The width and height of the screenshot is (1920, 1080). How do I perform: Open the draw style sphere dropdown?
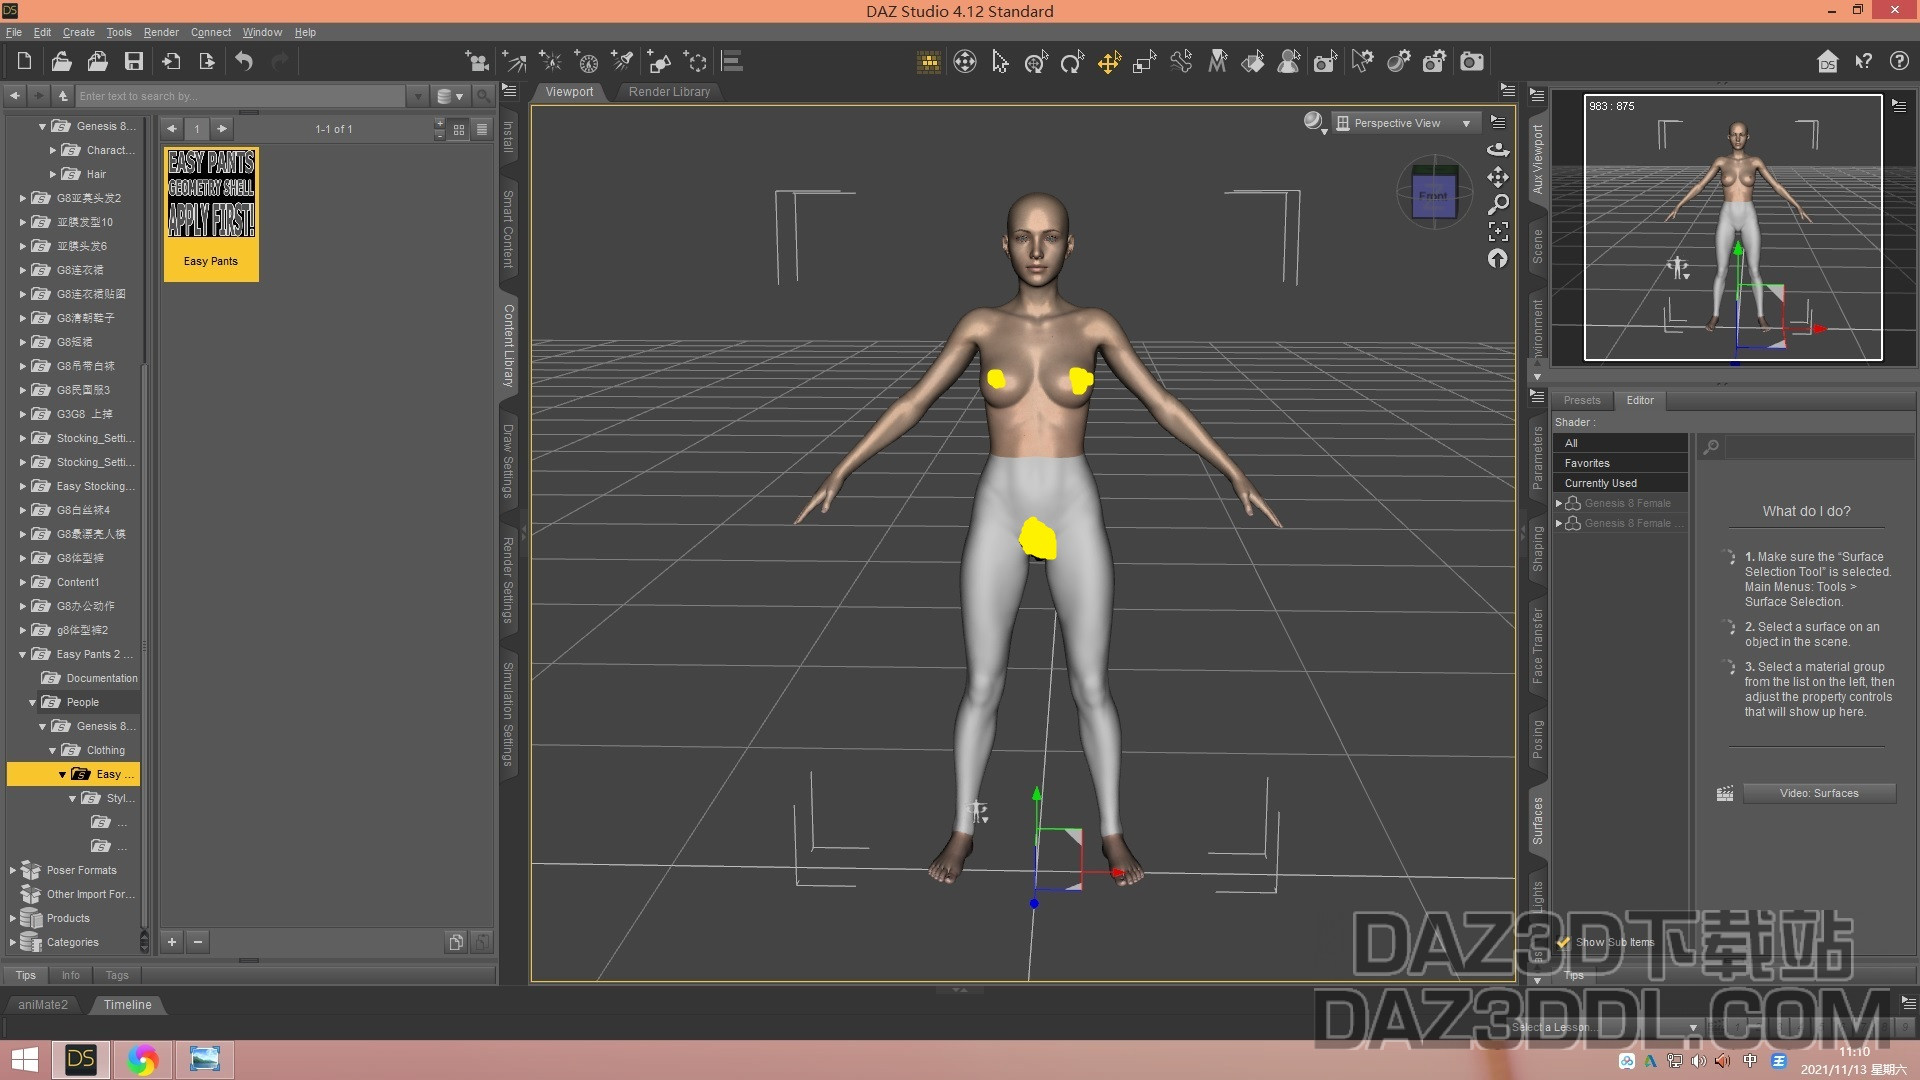1315,122
